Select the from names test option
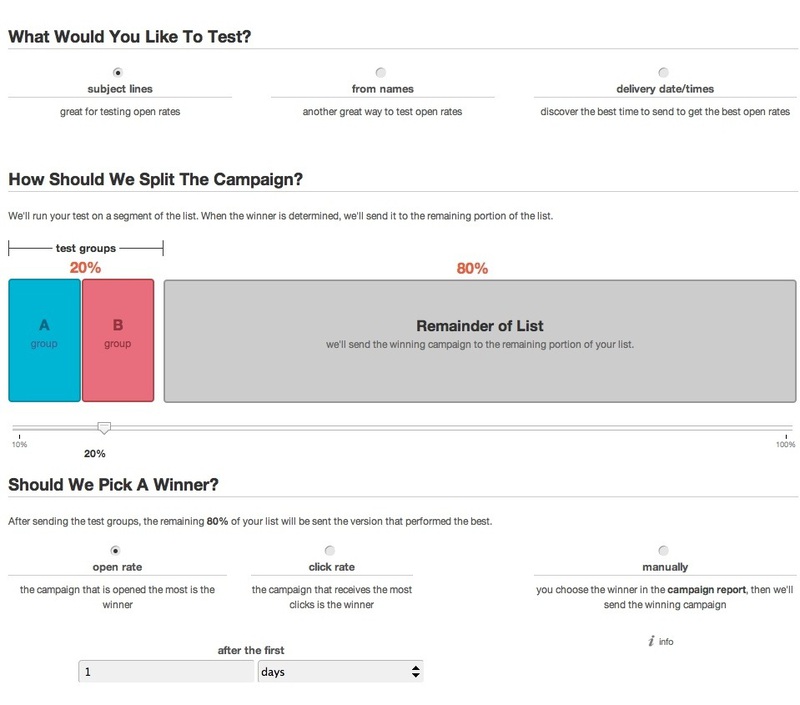 click(380, 72)
